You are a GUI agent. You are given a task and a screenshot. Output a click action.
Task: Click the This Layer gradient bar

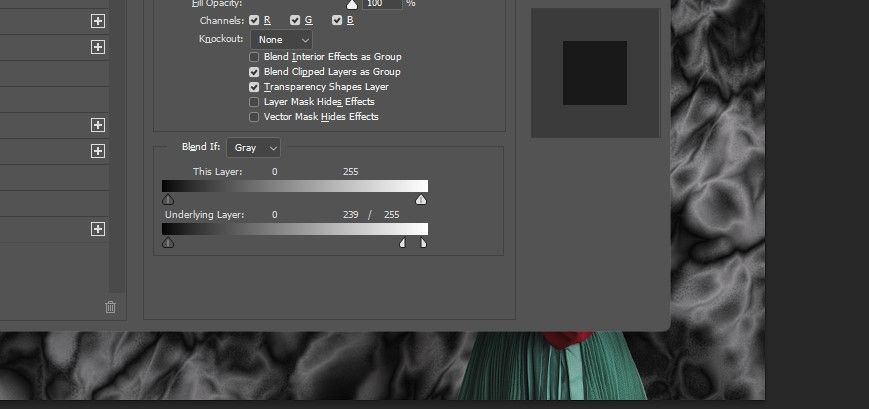click(x=295, y=186)
